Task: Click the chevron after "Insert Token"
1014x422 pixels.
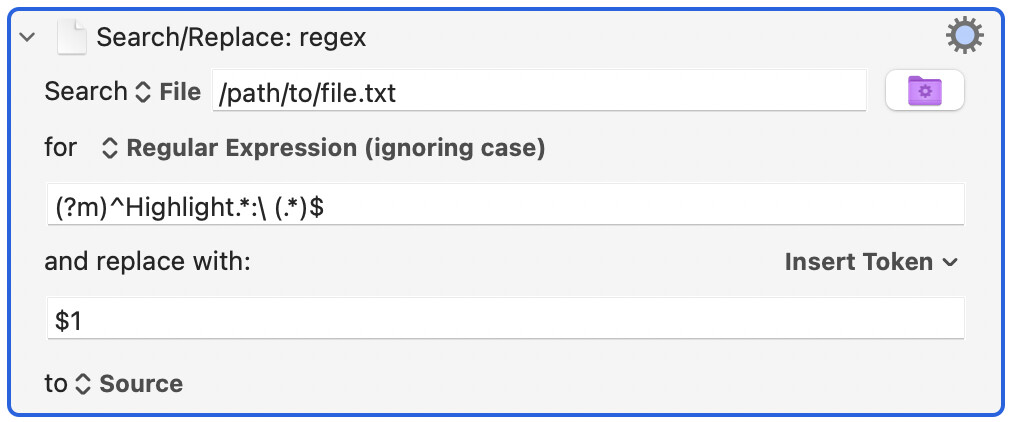Action: 949,263
